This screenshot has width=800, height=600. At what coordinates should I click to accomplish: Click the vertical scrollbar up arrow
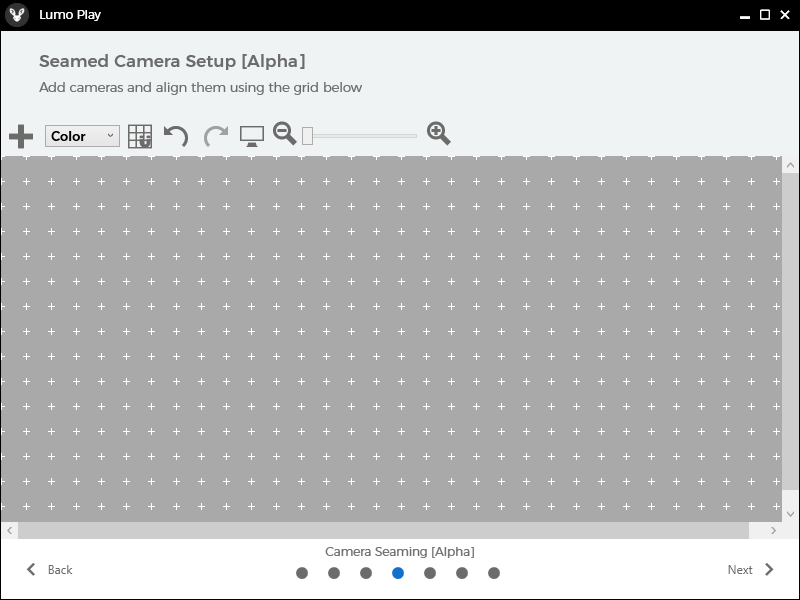(x=790, y=165)
